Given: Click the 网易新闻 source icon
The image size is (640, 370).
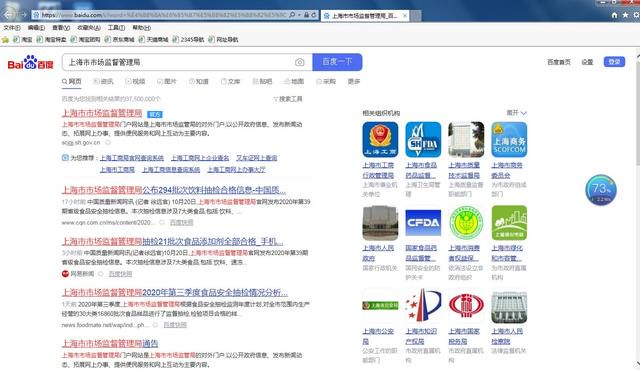Looking at the screenshot, I should click(65, 274).
